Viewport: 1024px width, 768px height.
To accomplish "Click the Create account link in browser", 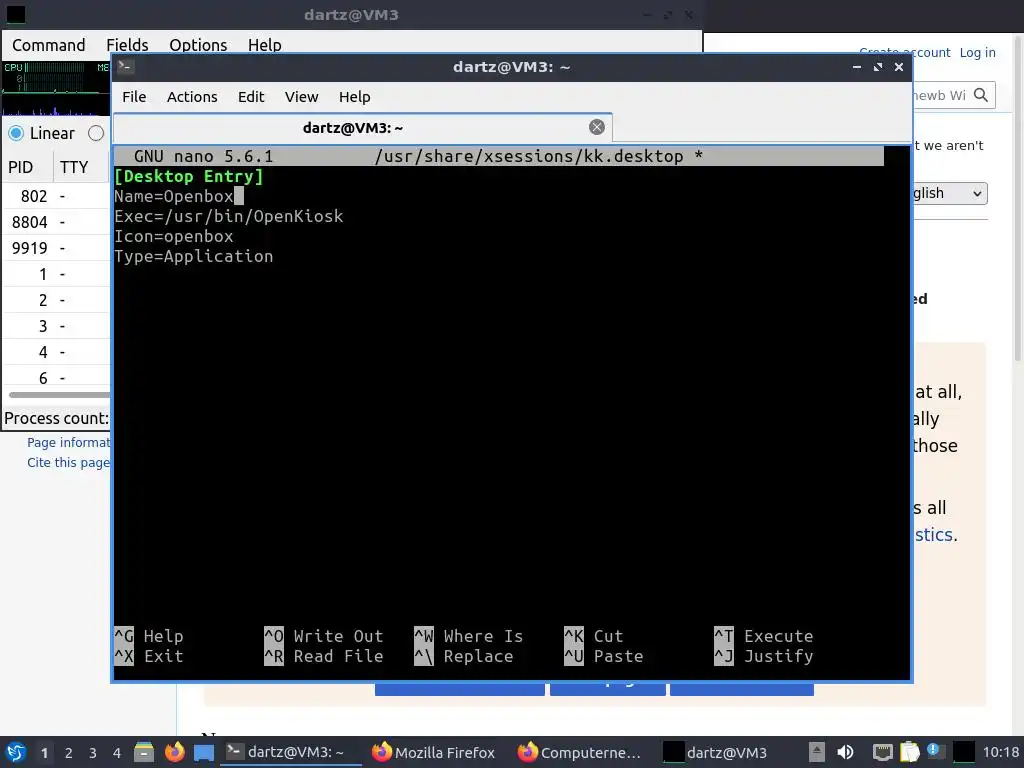I will (904, 52).
